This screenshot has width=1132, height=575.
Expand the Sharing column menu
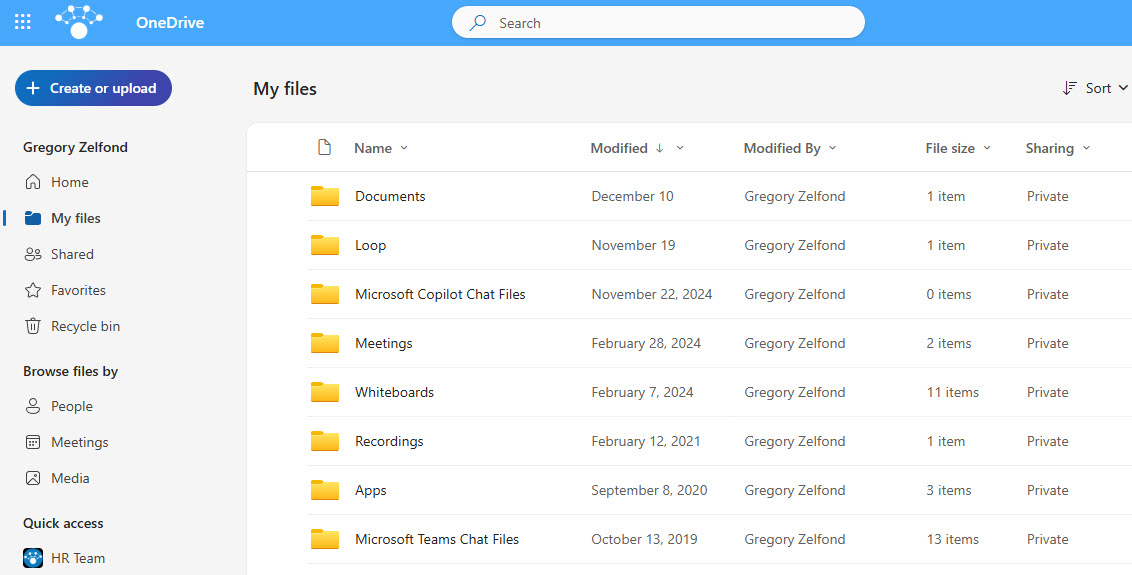1086,148
